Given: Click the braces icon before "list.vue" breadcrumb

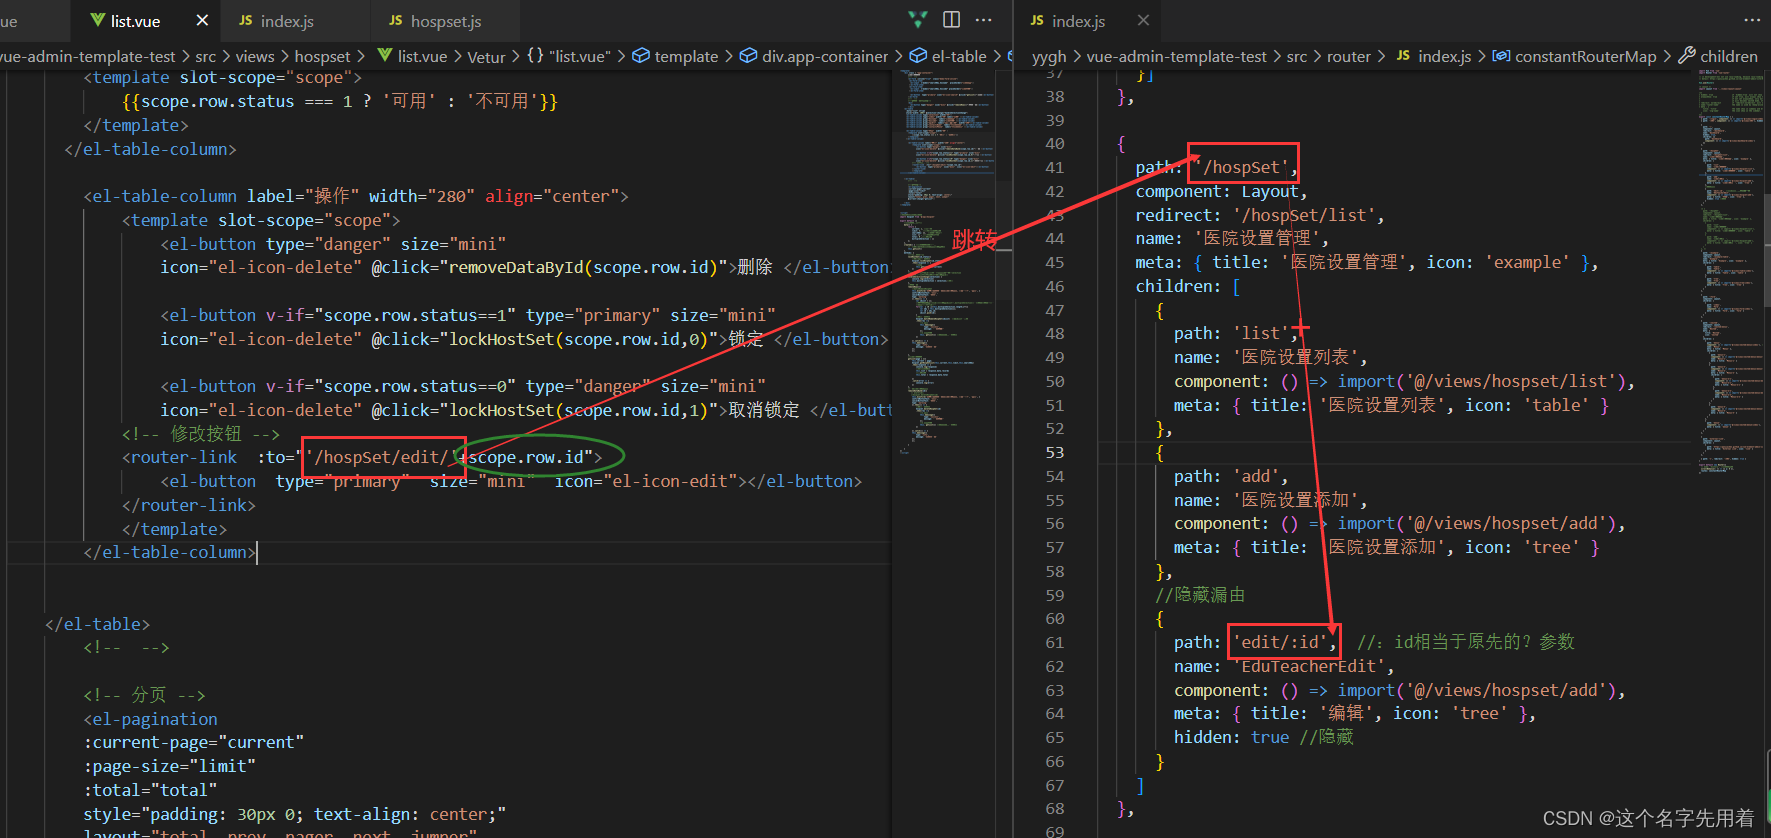Looking at the screenshot, I should 535,56.
